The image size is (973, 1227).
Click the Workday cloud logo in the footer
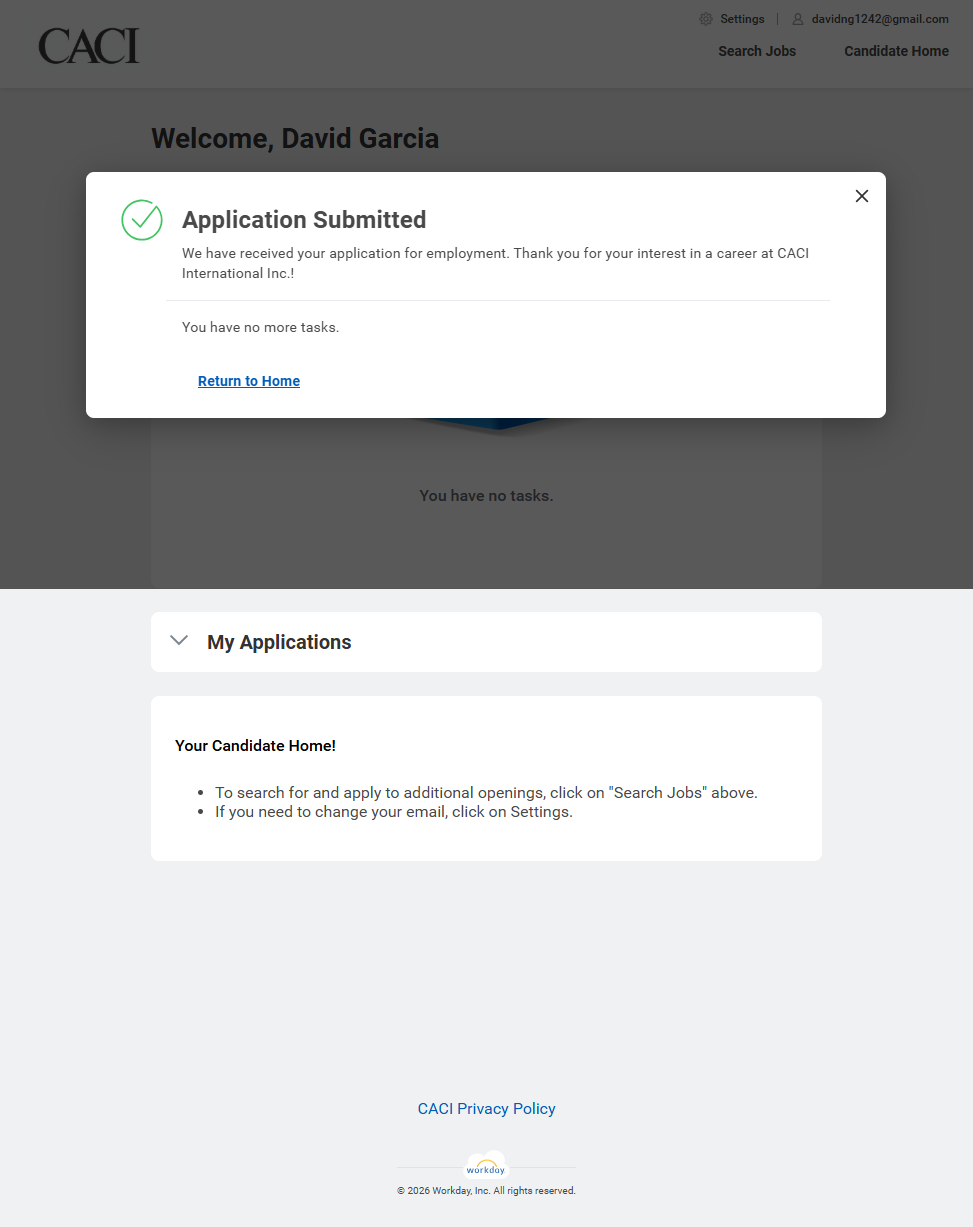486,1167
